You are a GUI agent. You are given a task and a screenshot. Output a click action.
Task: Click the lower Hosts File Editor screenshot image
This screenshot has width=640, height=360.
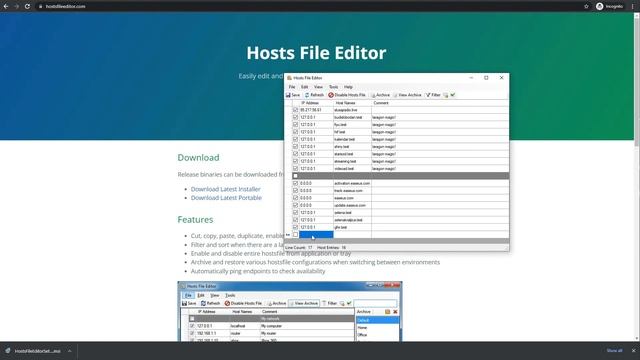[x=290, y=311]
